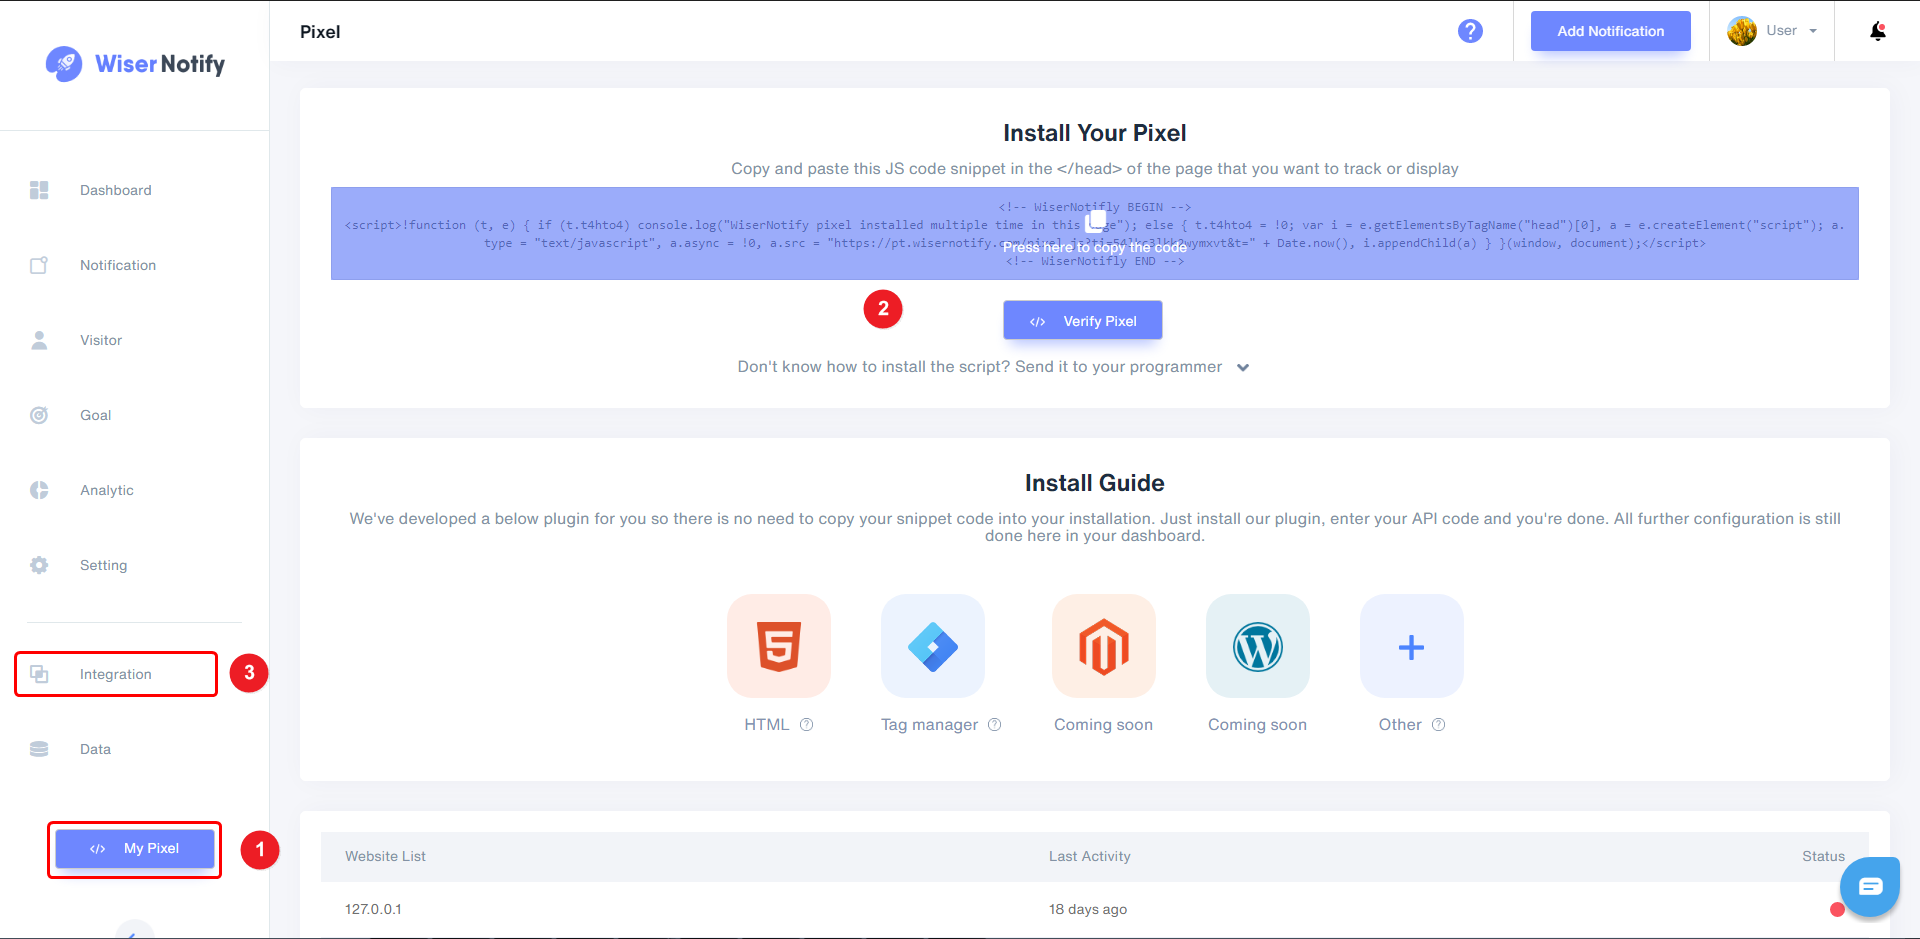Open the Analytic menu item
The width and height of the screenshot is (1920, 939).
(107, 490)
